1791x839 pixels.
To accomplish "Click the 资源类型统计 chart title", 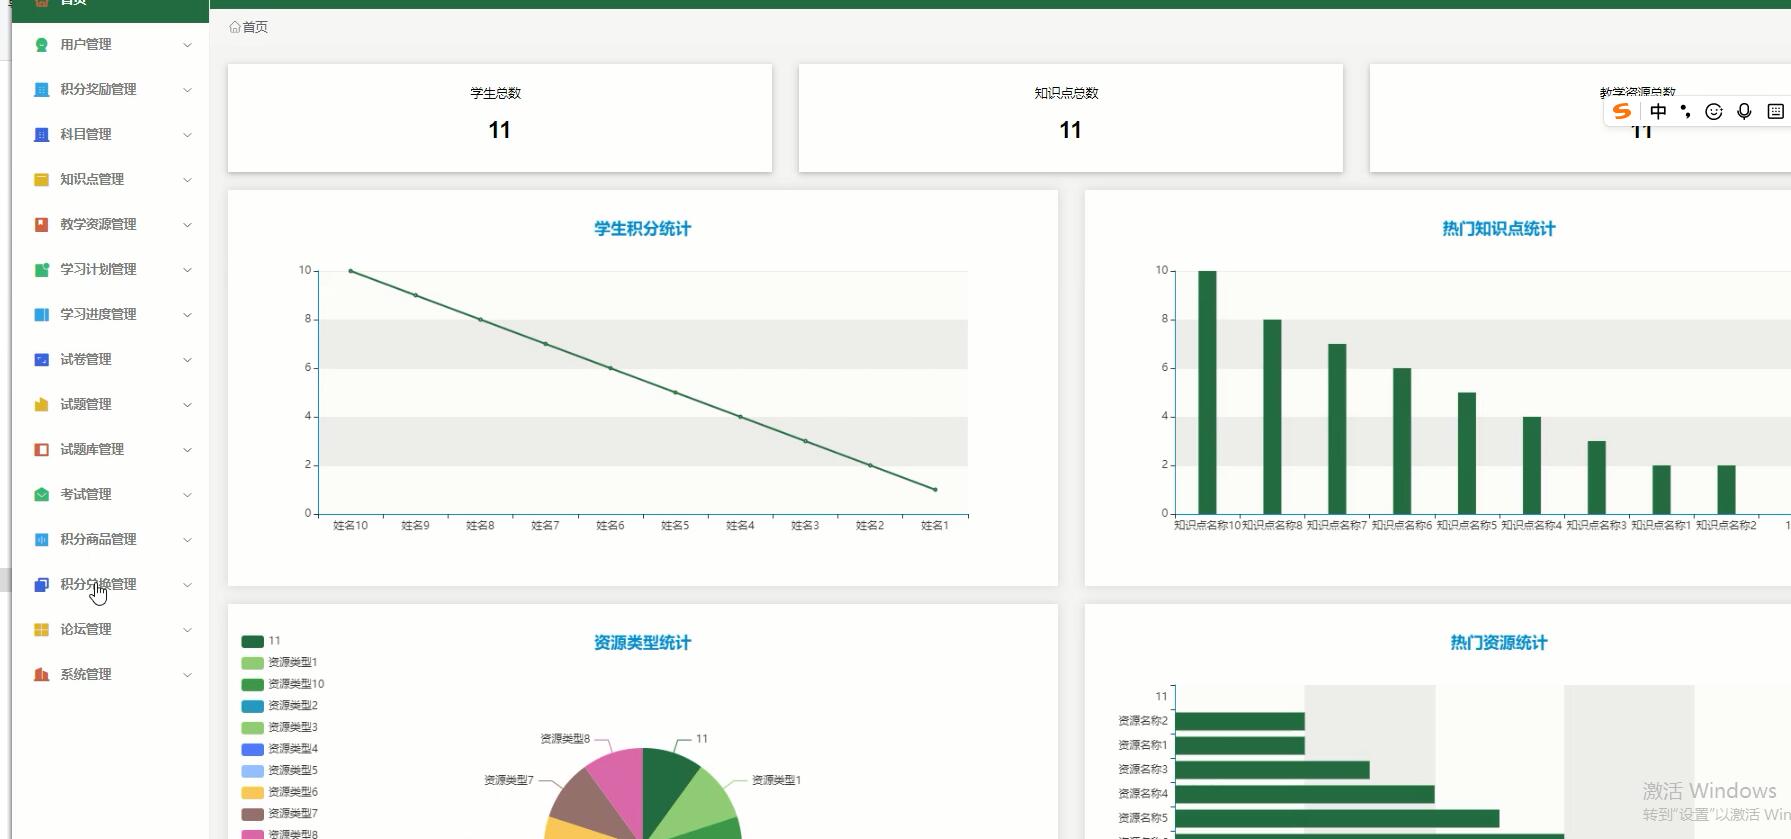I will pyautogui.click(x=643, y=643).
